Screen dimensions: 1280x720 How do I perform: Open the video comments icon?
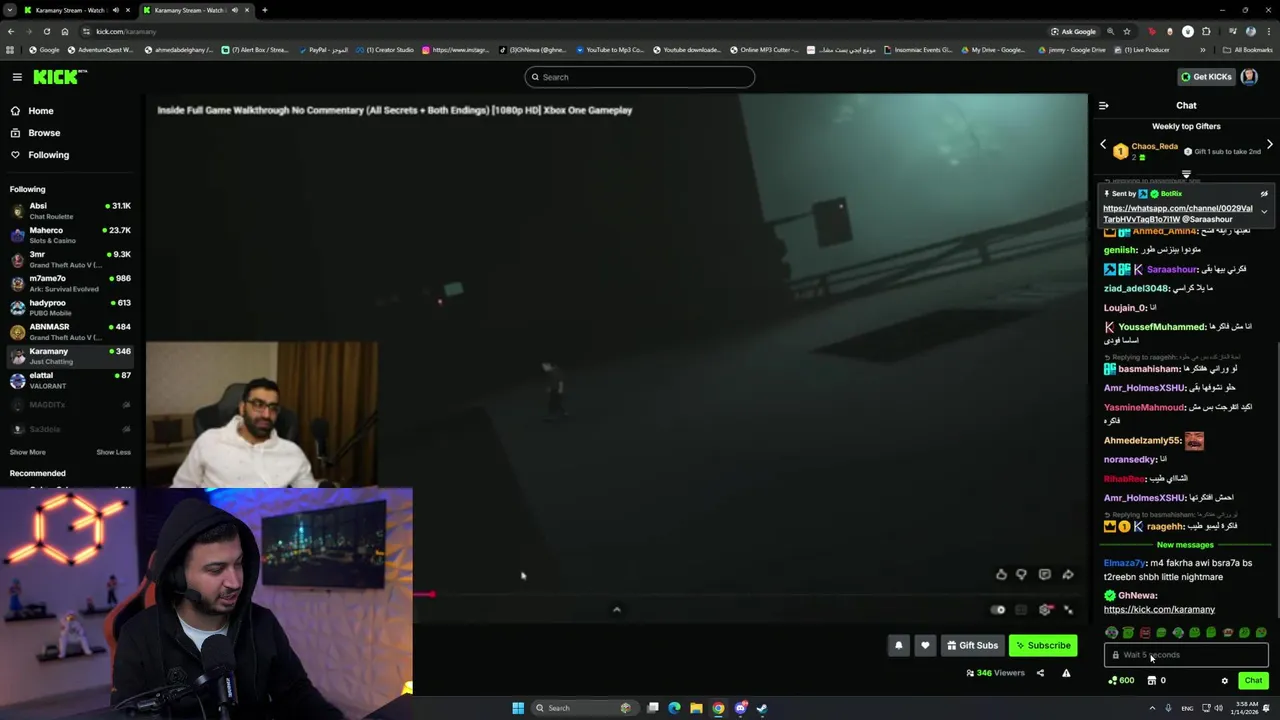pyautogui.click(x=1044, y=575)
